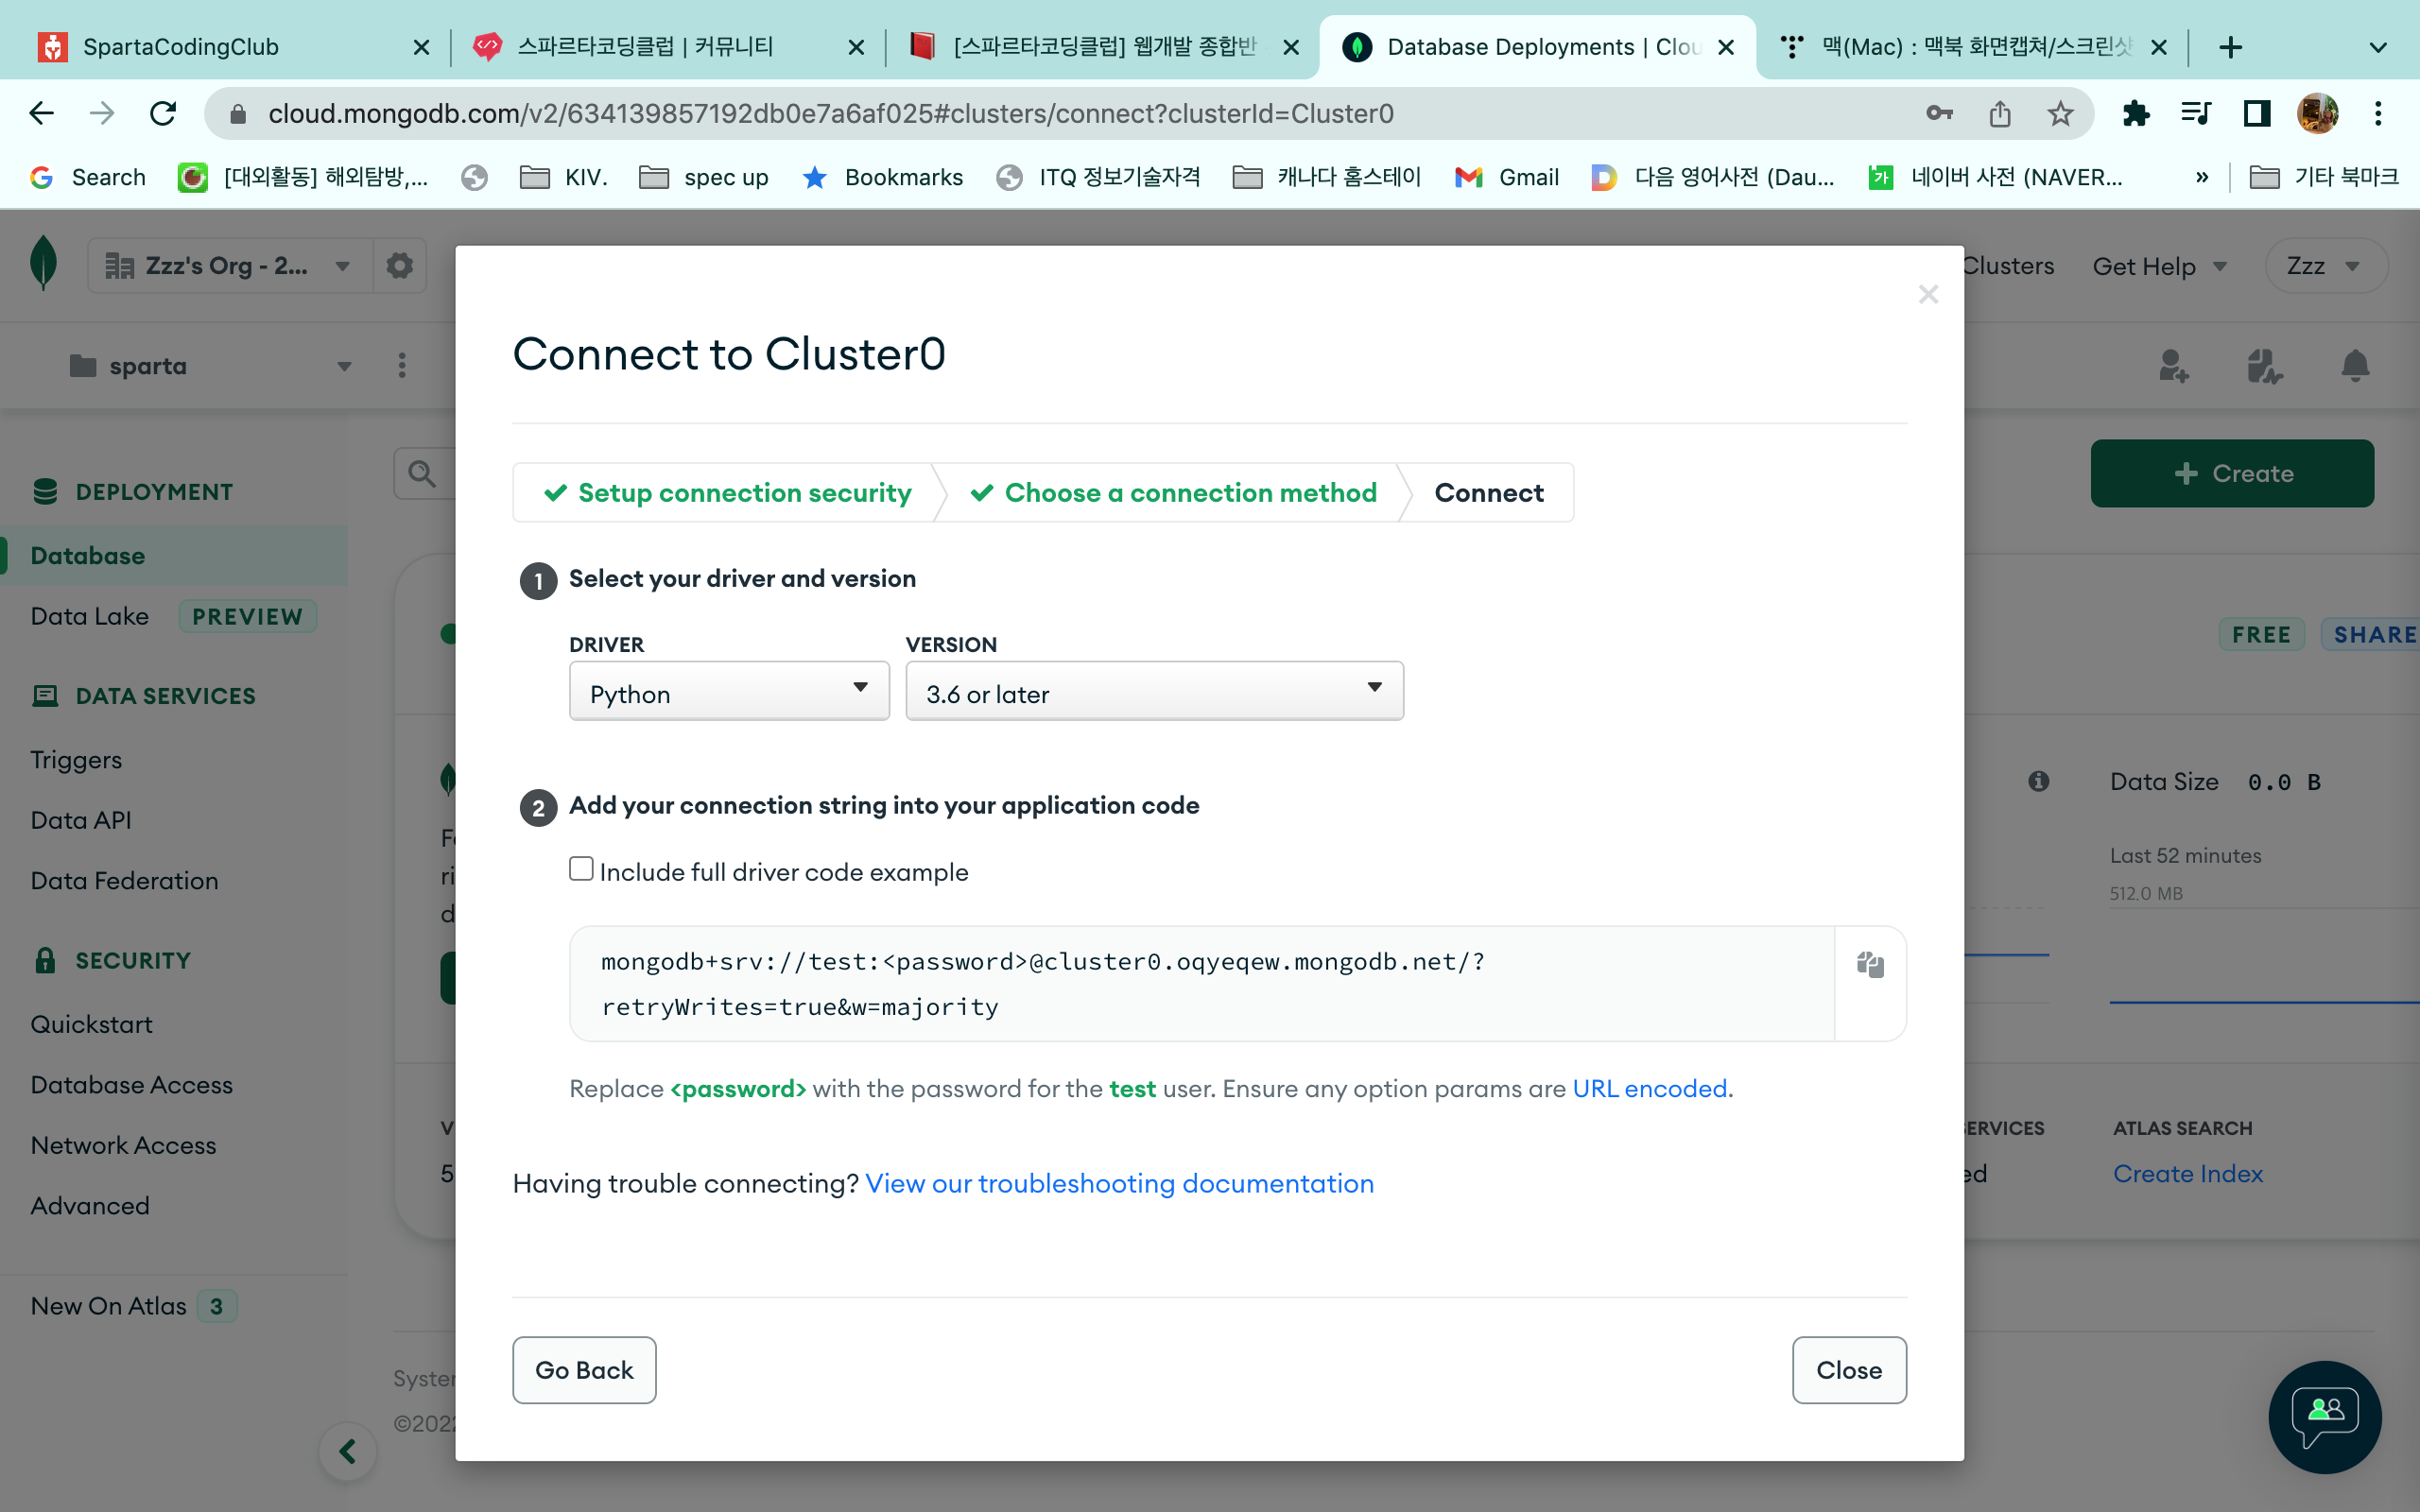2420x1512 pixels.
Task: Open Chrome extensions puzzle icon
Action: point(2135,114)
